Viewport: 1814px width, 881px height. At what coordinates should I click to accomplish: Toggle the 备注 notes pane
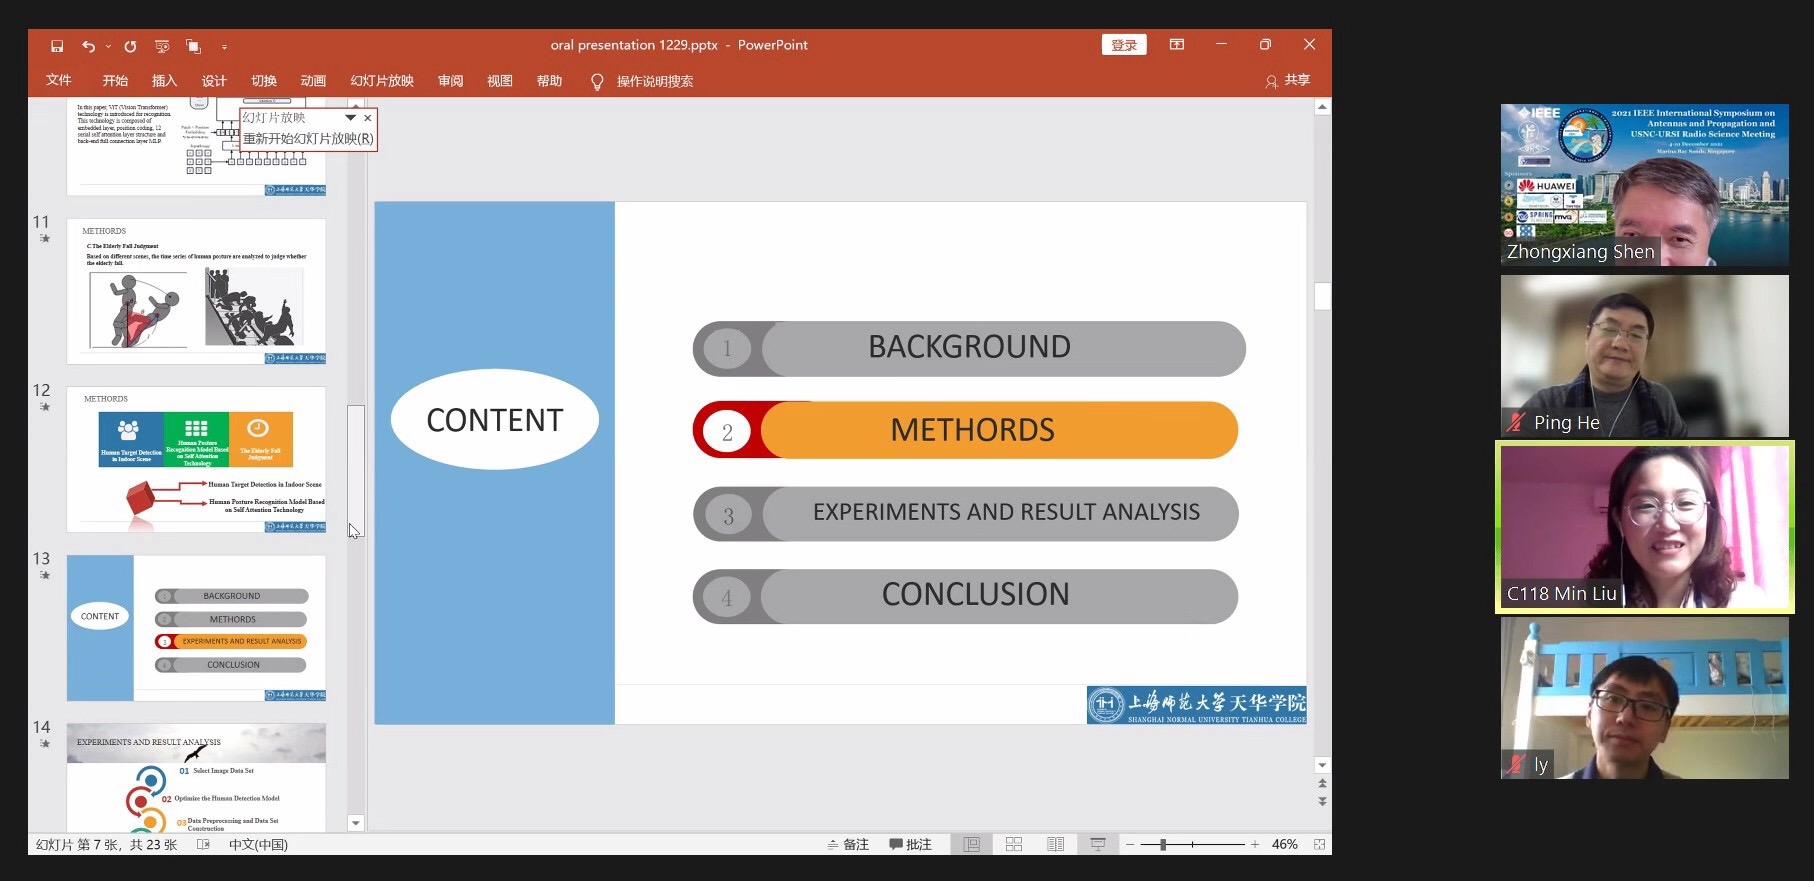[x=848, y=845]
